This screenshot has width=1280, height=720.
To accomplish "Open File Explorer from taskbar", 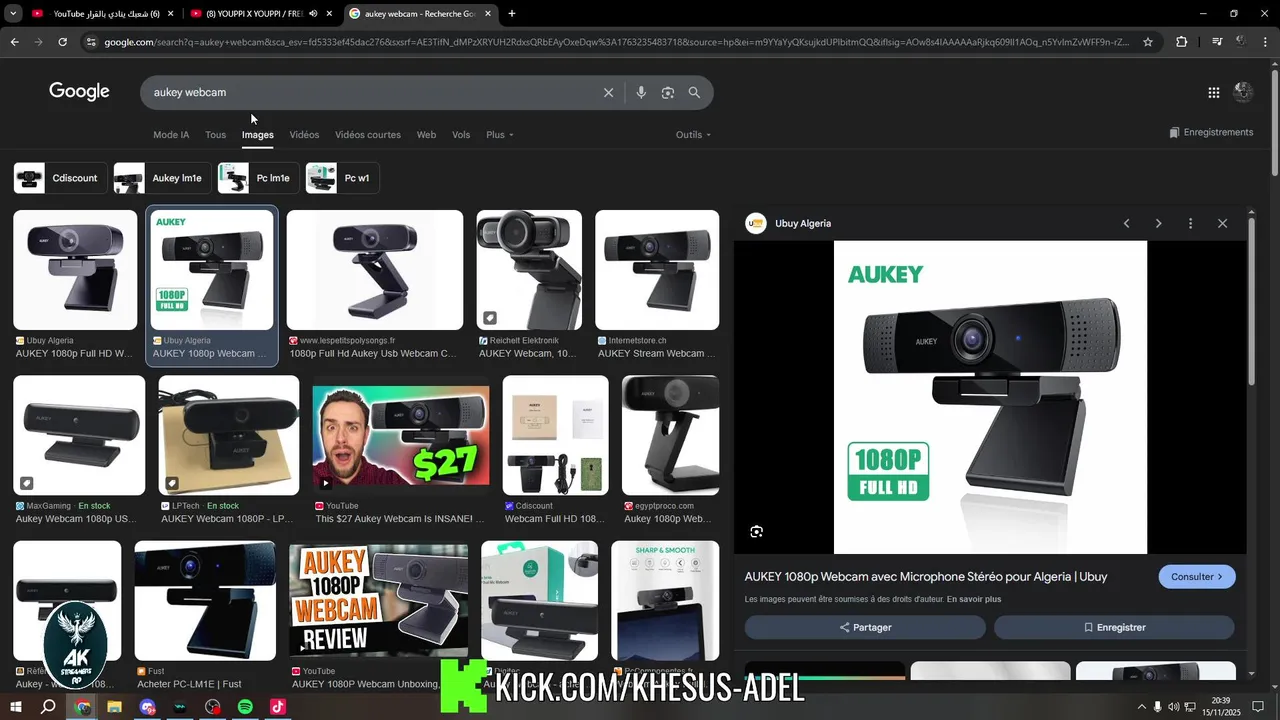I will [114, 707].
